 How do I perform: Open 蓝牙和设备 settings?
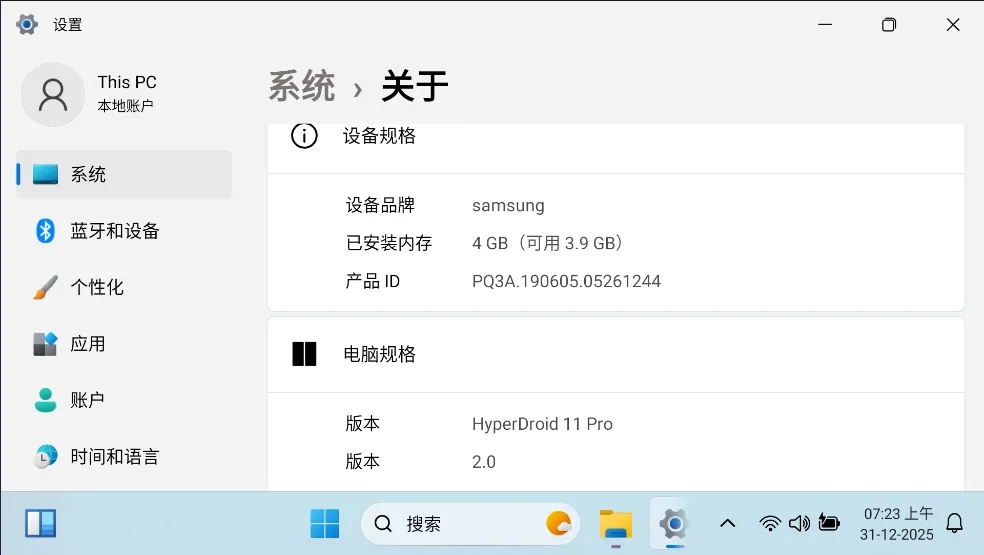point(124,231)
